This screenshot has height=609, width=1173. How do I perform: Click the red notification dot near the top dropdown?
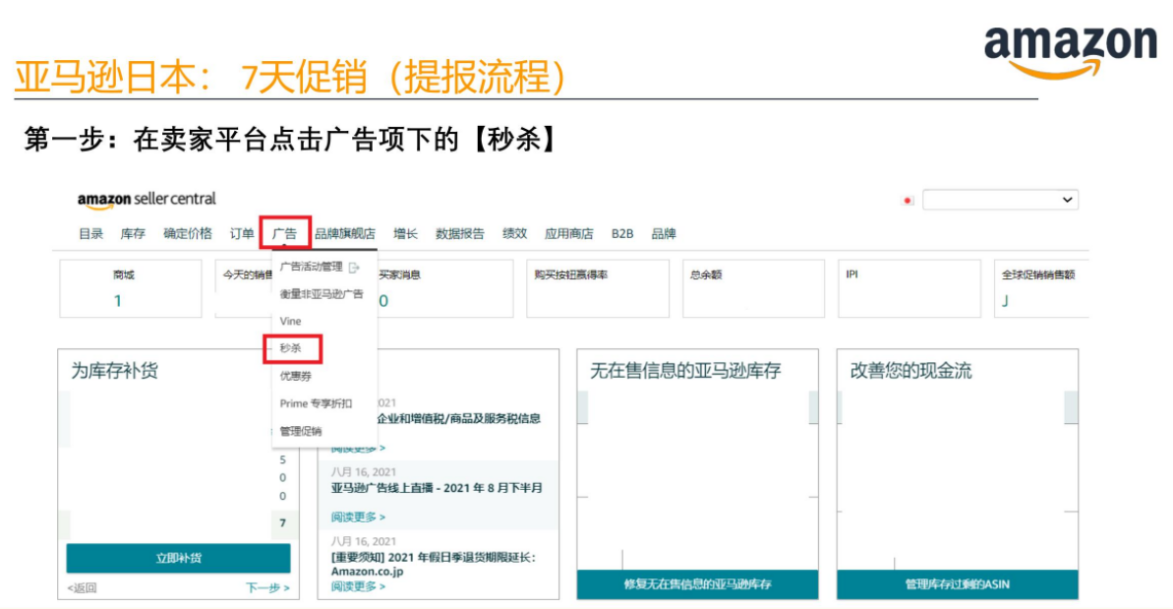(906, 199)
